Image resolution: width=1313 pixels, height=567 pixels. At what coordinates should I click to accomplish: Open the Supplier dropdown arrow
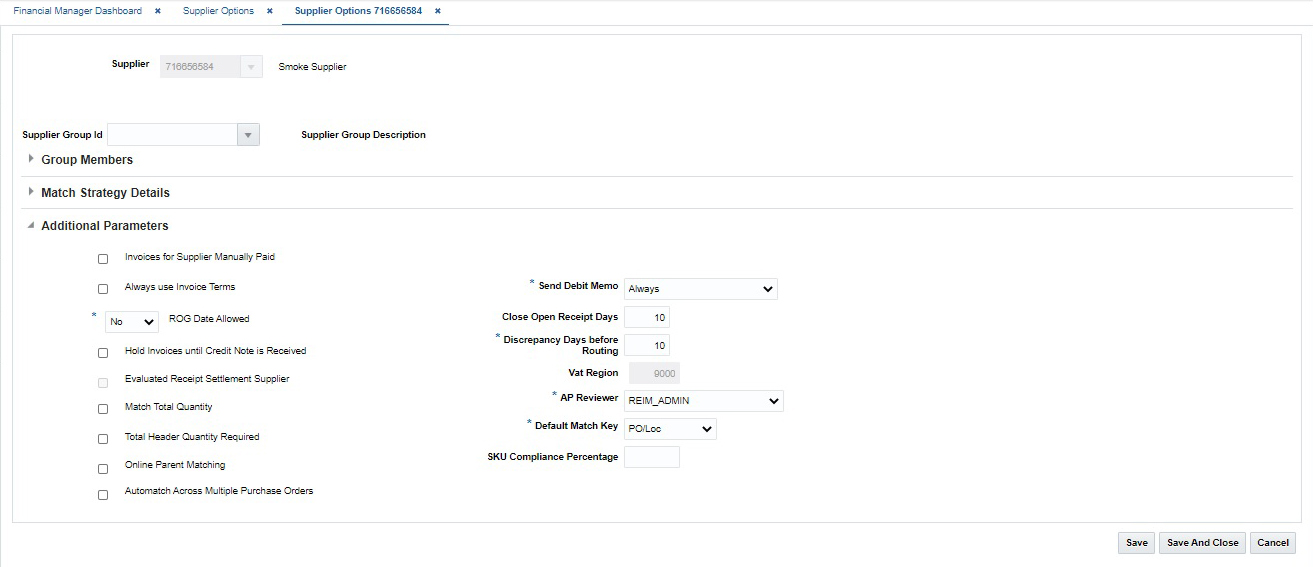[251, 67]
